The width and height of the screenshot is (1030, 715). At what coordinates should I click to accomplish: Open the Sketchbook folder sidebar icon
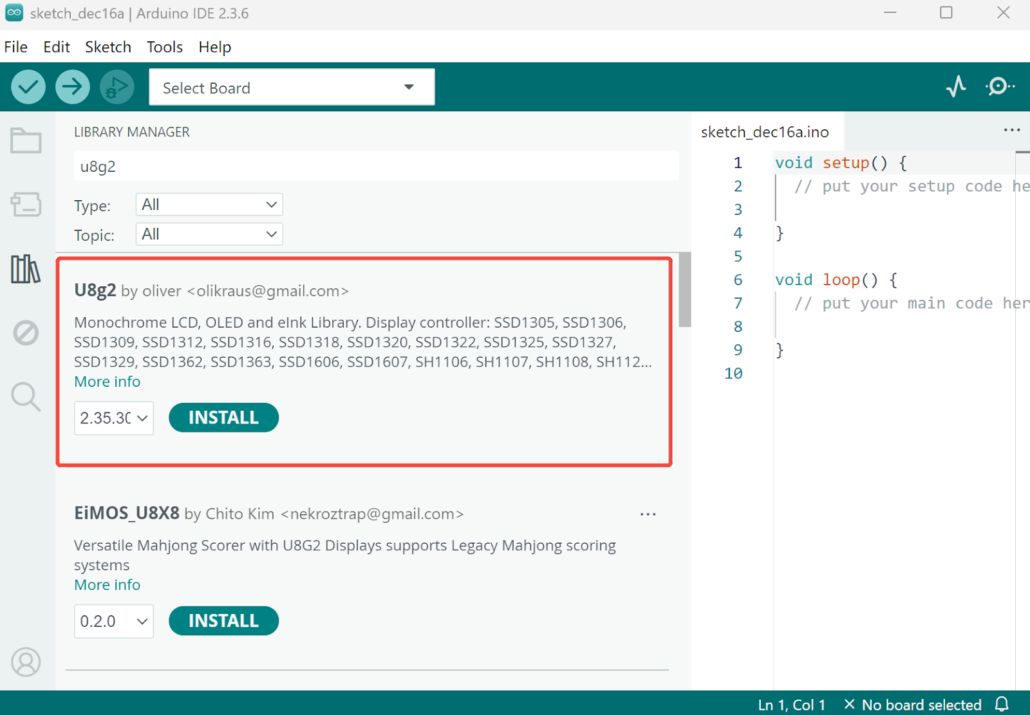point(26,141)
